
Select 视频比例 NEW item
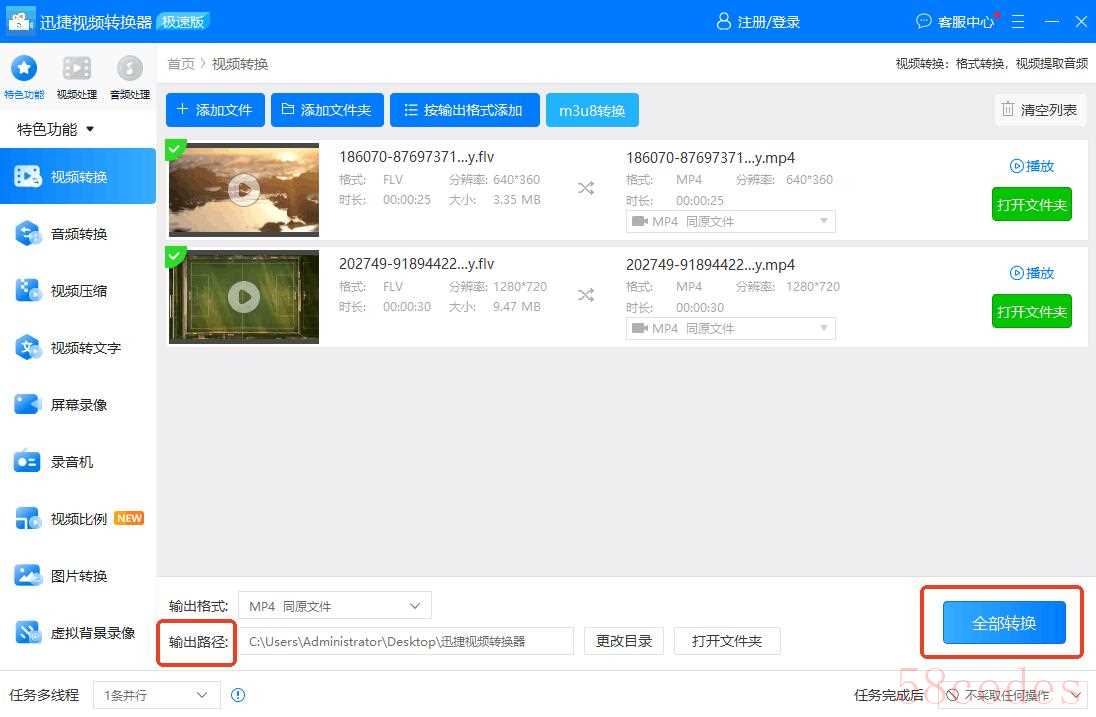click(x=78, y=519)
